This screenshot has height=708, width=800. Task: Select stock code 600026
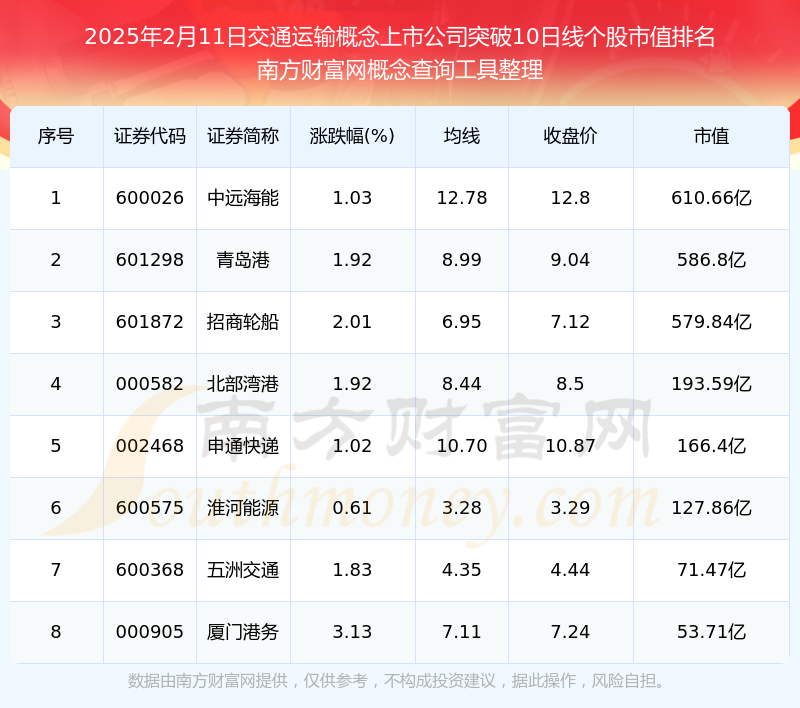(149, 198)
